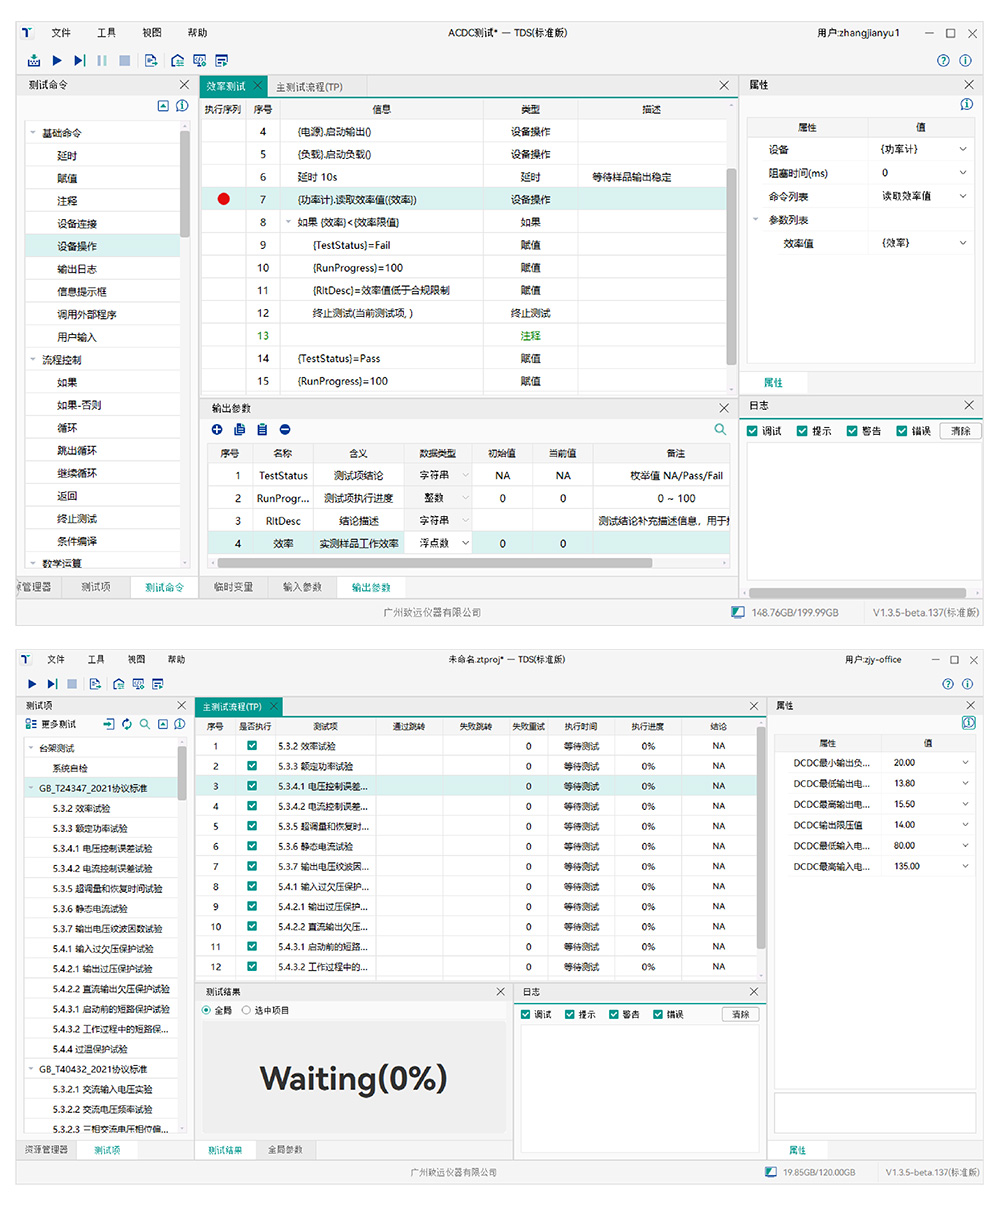Toggle 警告 checkbox in lower 日志 panel
The height and width of the screenshot is (1206, 1000).
coord(614,1014)
